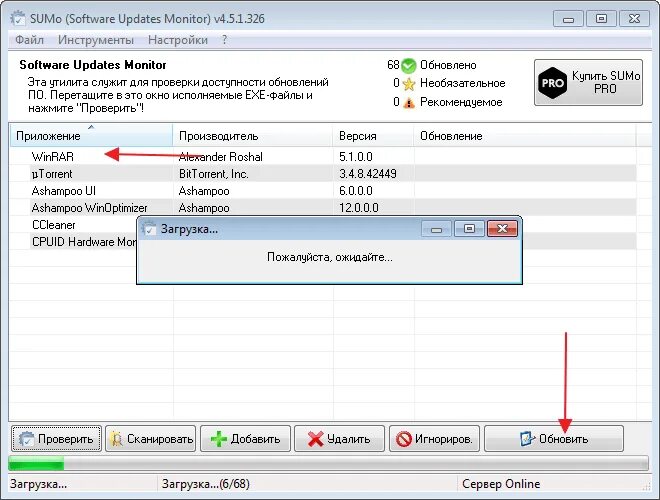Click the version 3.4.8.42449 cell
Viewport: 660px width, 500px height.
[368, 174]
